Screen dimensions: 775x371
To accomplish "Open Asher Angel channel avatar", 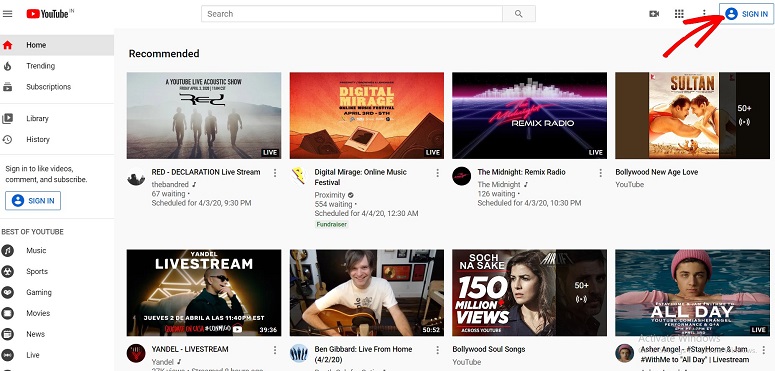I will (x=624, y=353).
